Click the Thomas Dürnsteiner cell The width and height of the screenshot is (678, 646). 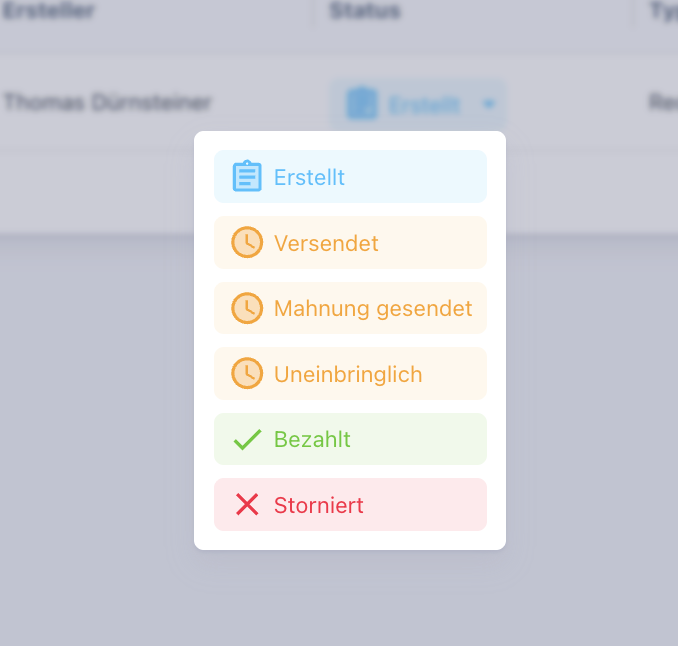(108, 102)
